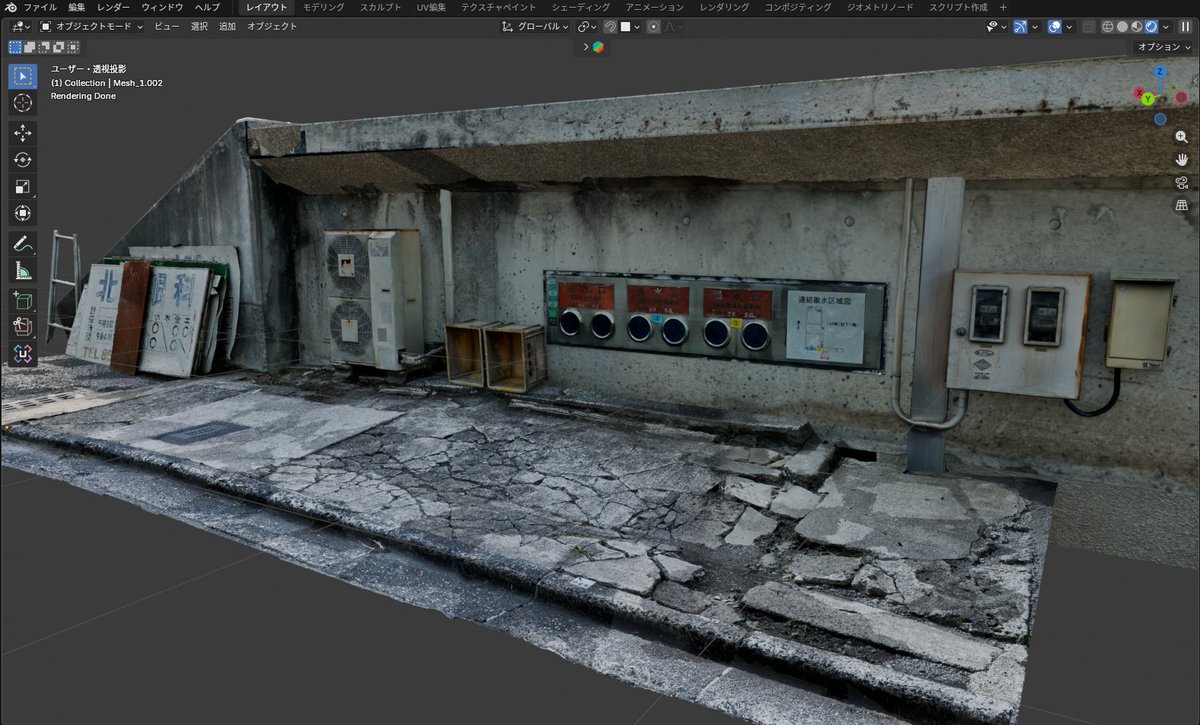Toggle the camera view icon
The height and width of the screenshot is (725, 1200).
point(1181,183)
